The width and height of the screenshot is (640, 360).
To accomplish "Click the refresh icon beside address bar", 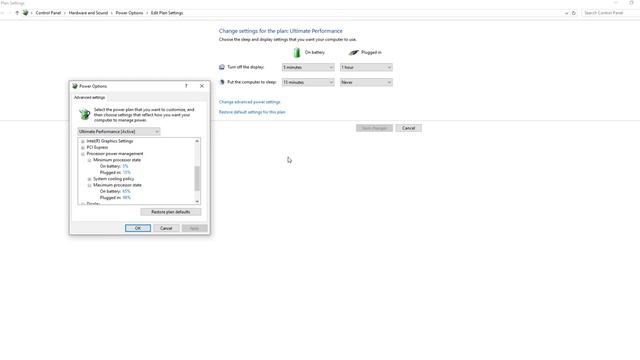I will point(573,13).
